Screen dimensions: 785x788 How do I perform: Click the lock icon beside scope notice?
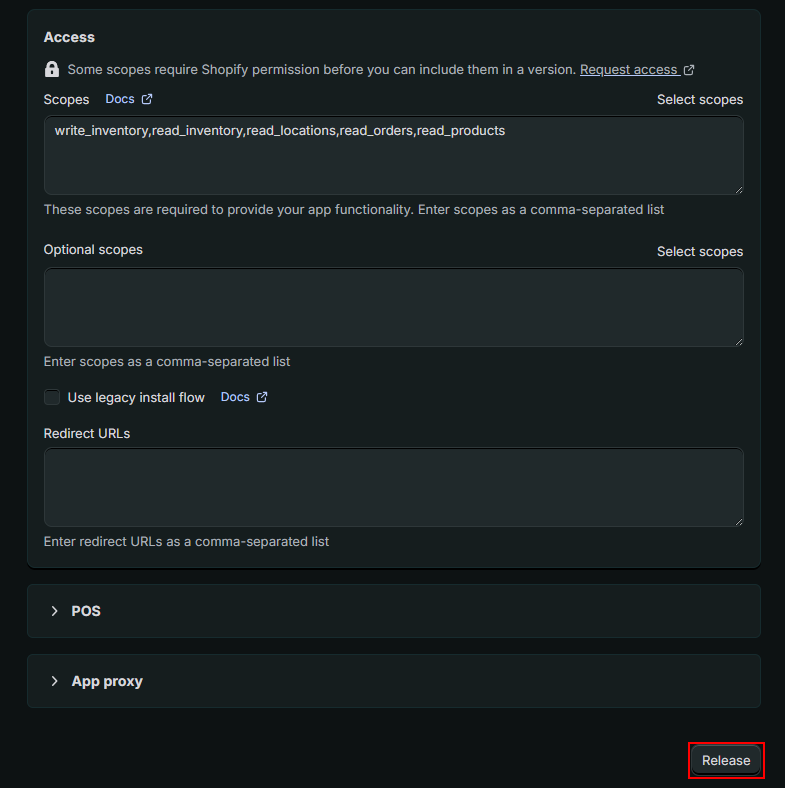52,69
